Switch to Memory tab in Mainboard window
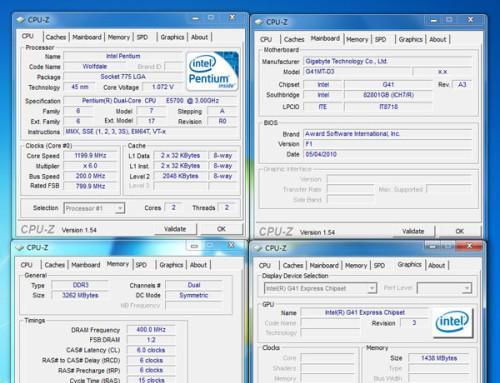 tap(357, 39)
